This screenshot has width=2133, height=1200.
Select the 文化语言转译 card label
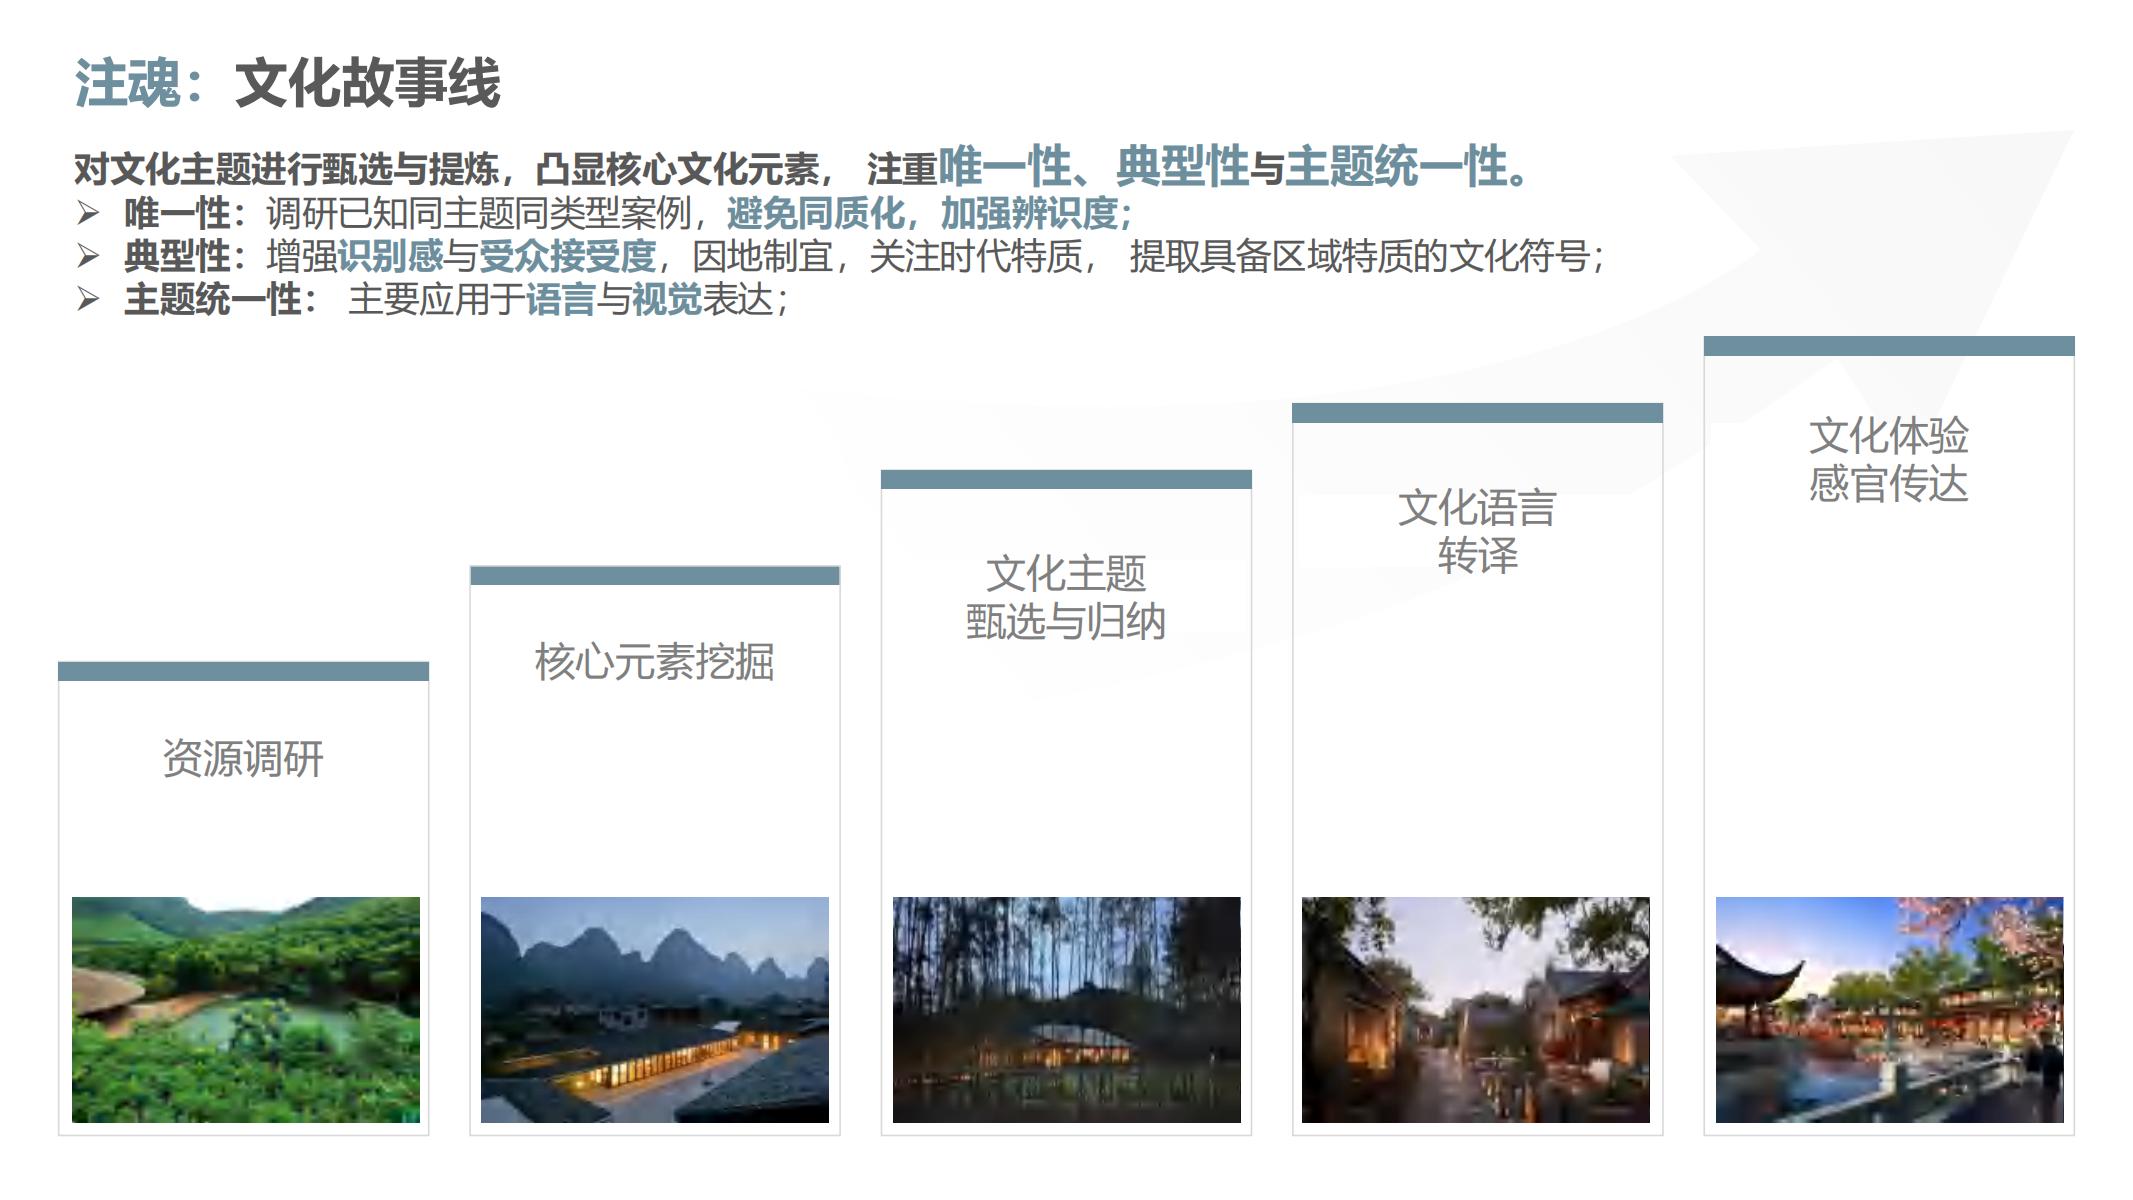[x=1477, y=531]
